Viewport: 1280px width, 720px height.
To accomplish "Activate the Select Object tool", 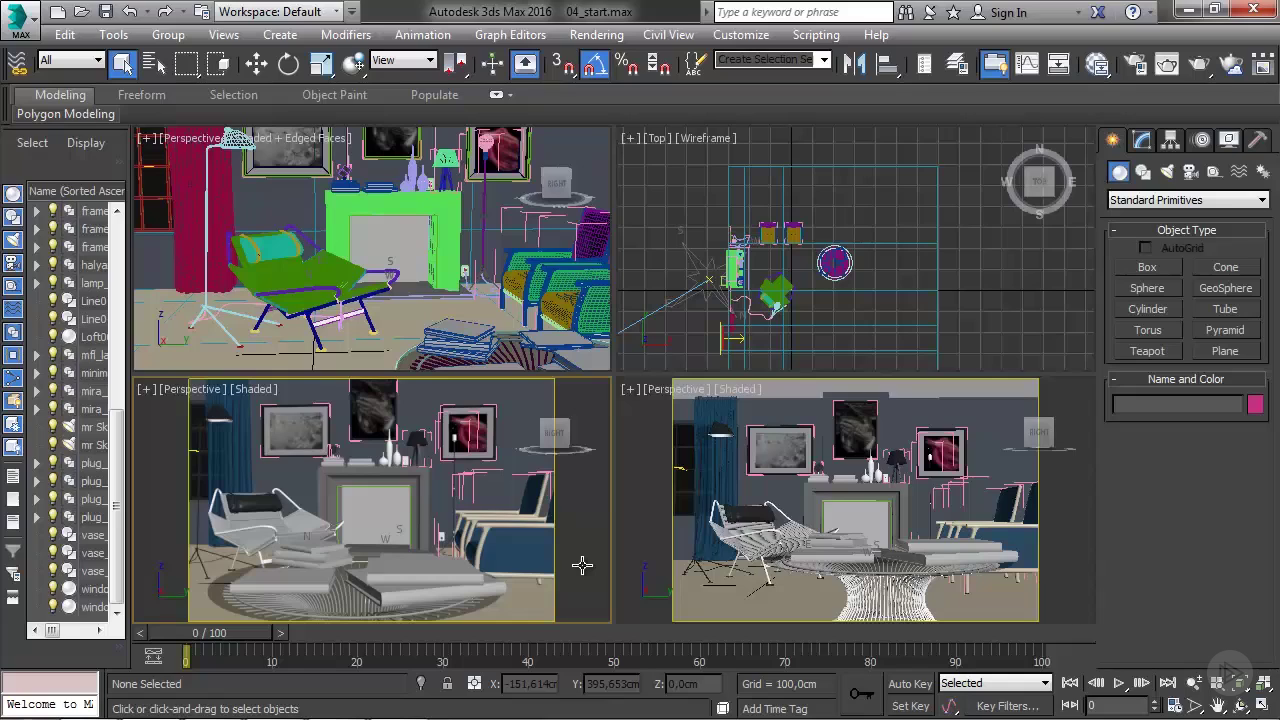I will point(122,63).
